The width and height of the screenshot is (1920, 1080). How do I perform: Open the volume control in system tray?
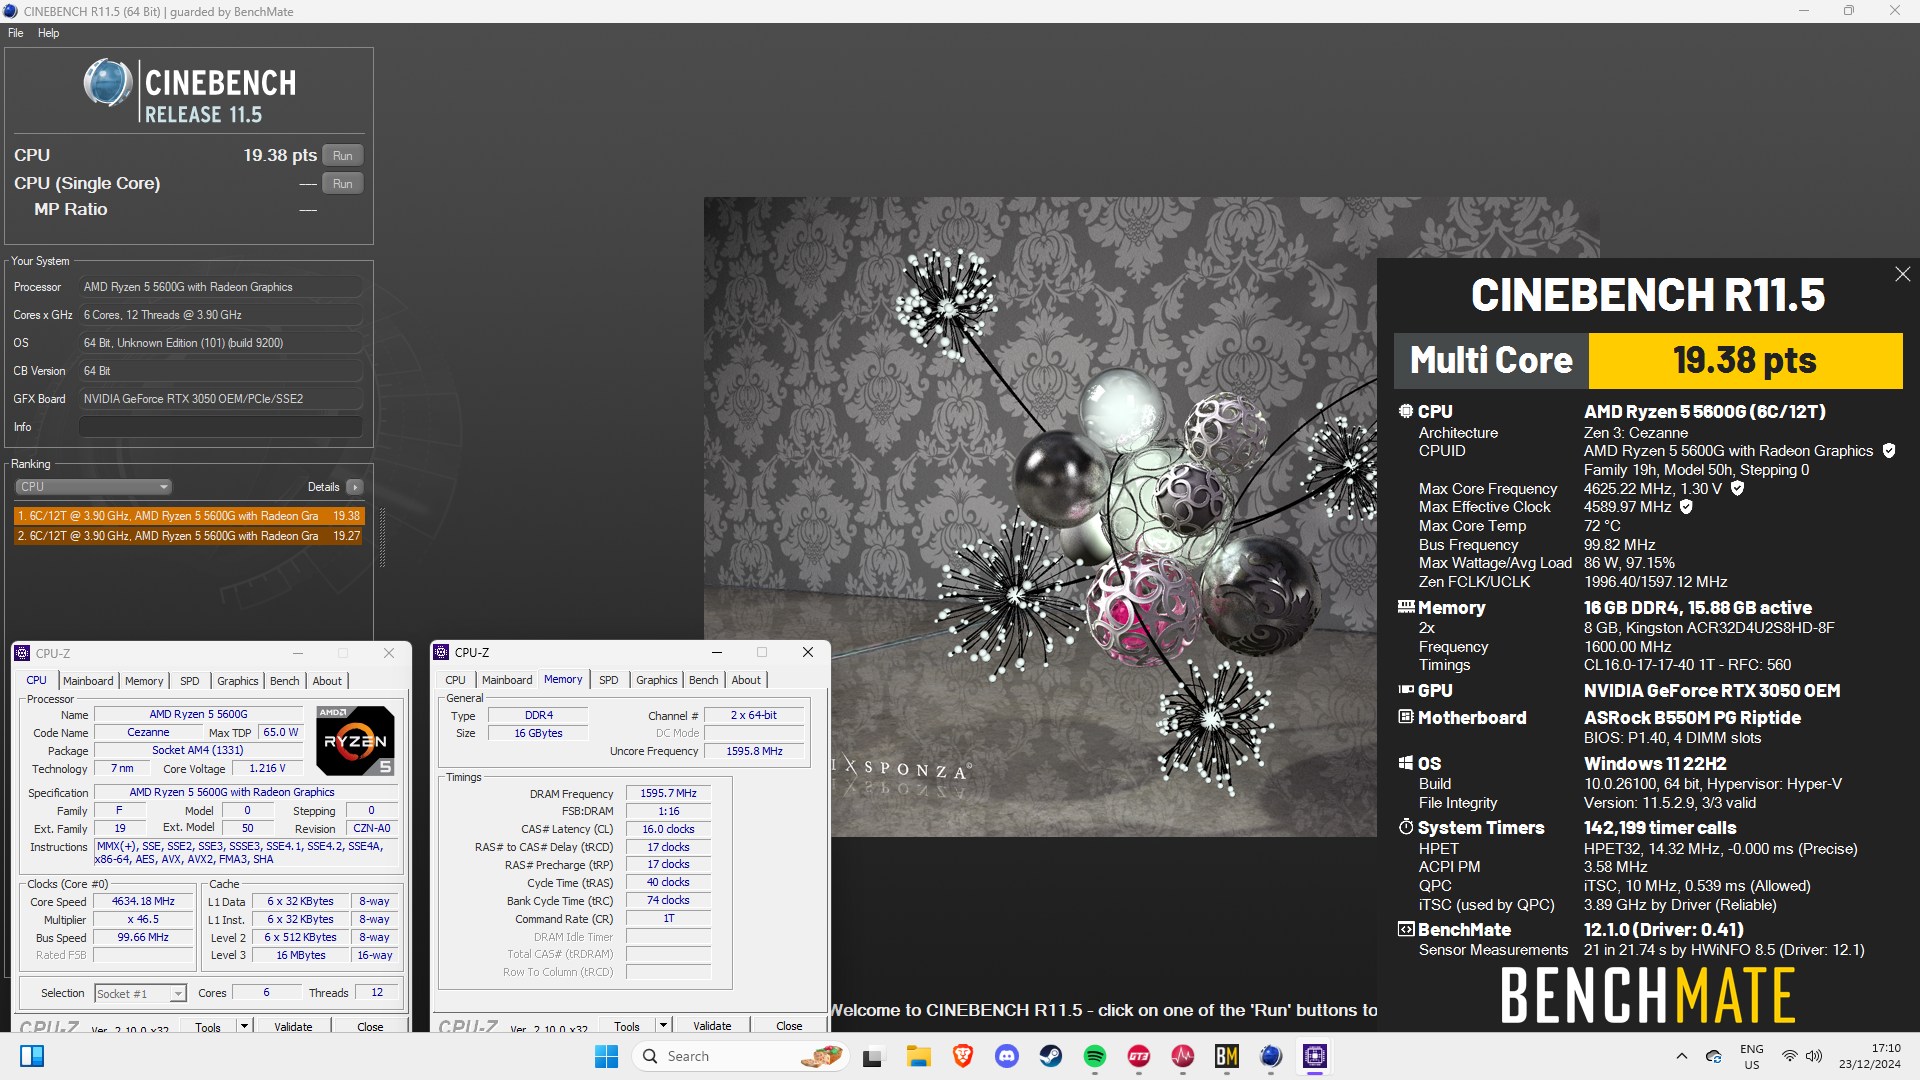[x=1814, y=1056]
